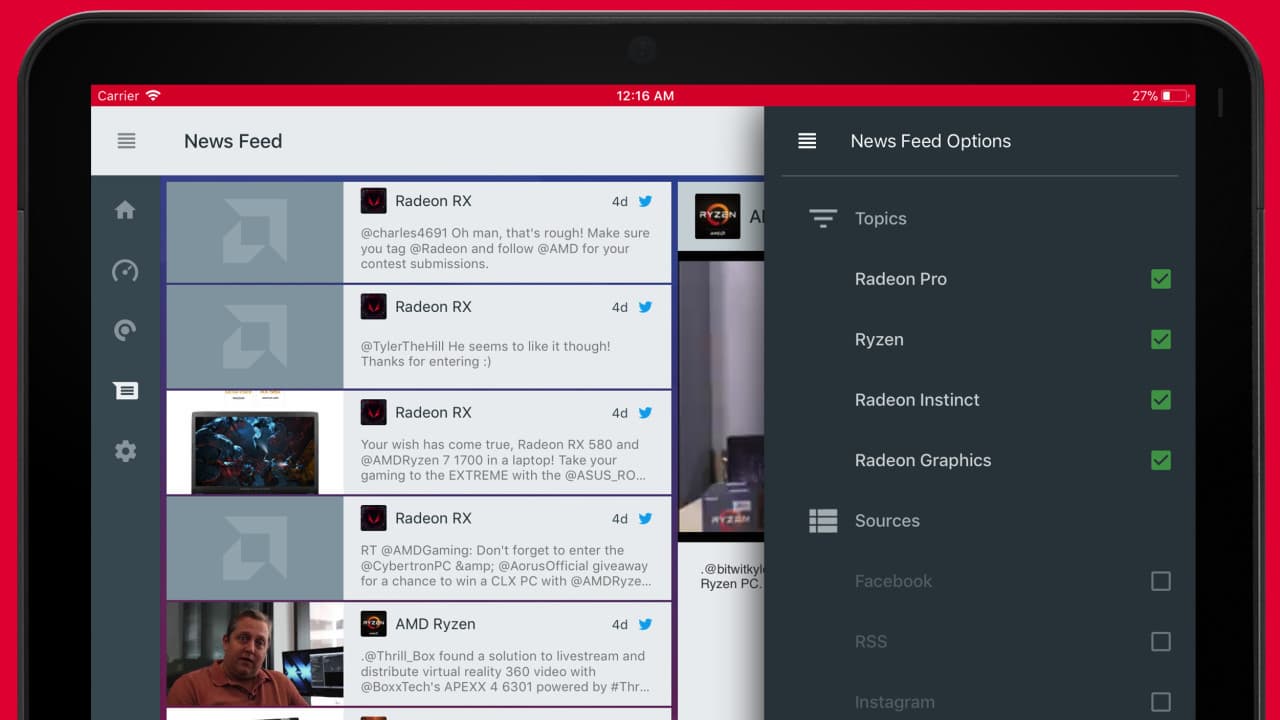
Task: Read the "@TylerTheHill He seems to like it" tweet text
Action: coord(486,354)
